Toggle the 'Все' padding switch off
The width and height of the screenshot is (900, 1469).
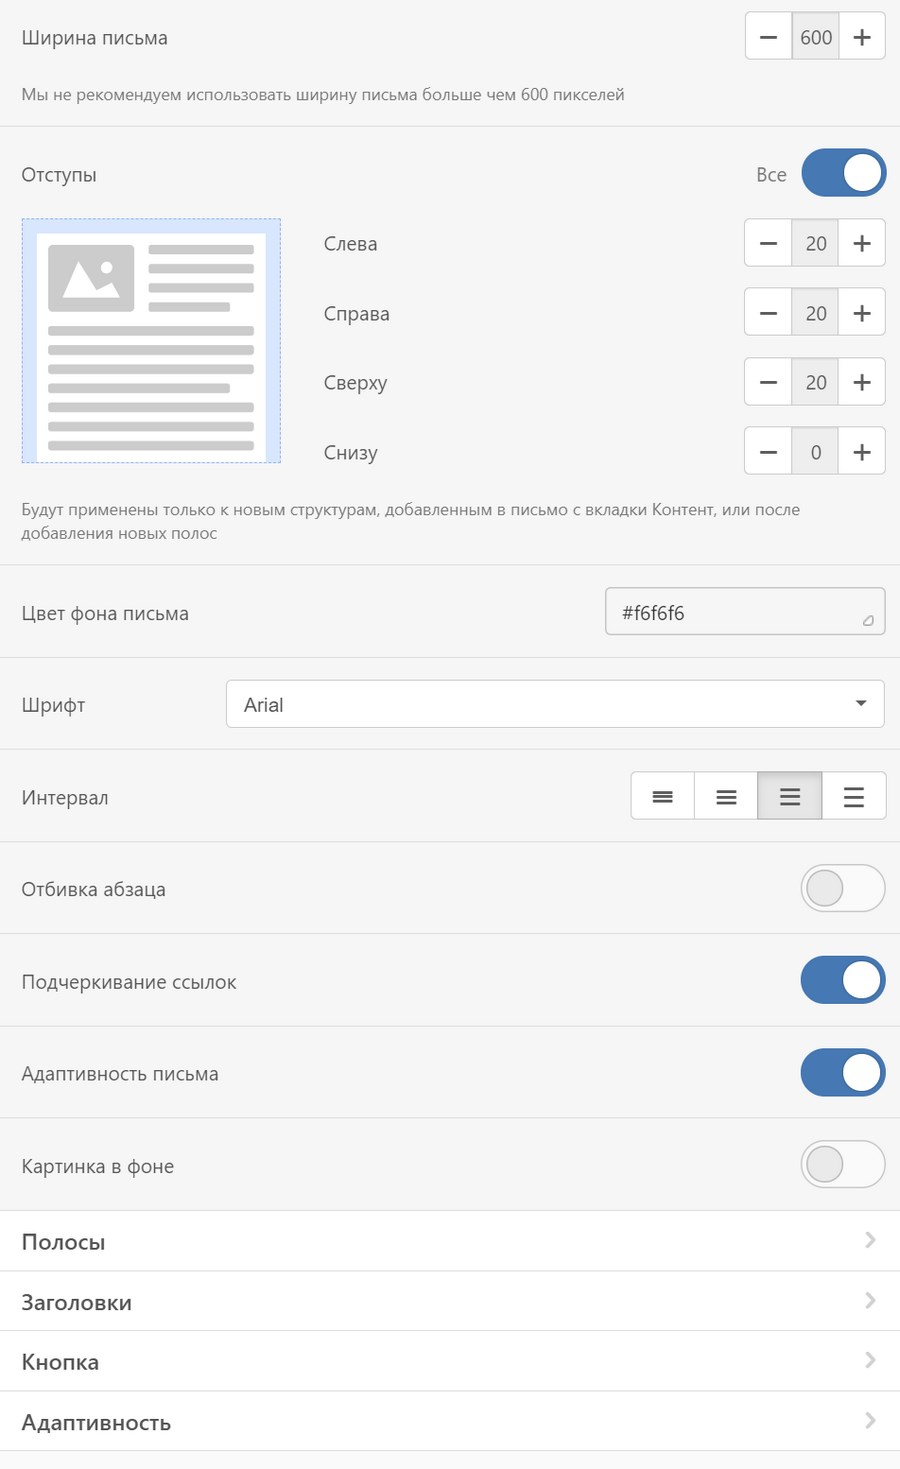(843, 173)
